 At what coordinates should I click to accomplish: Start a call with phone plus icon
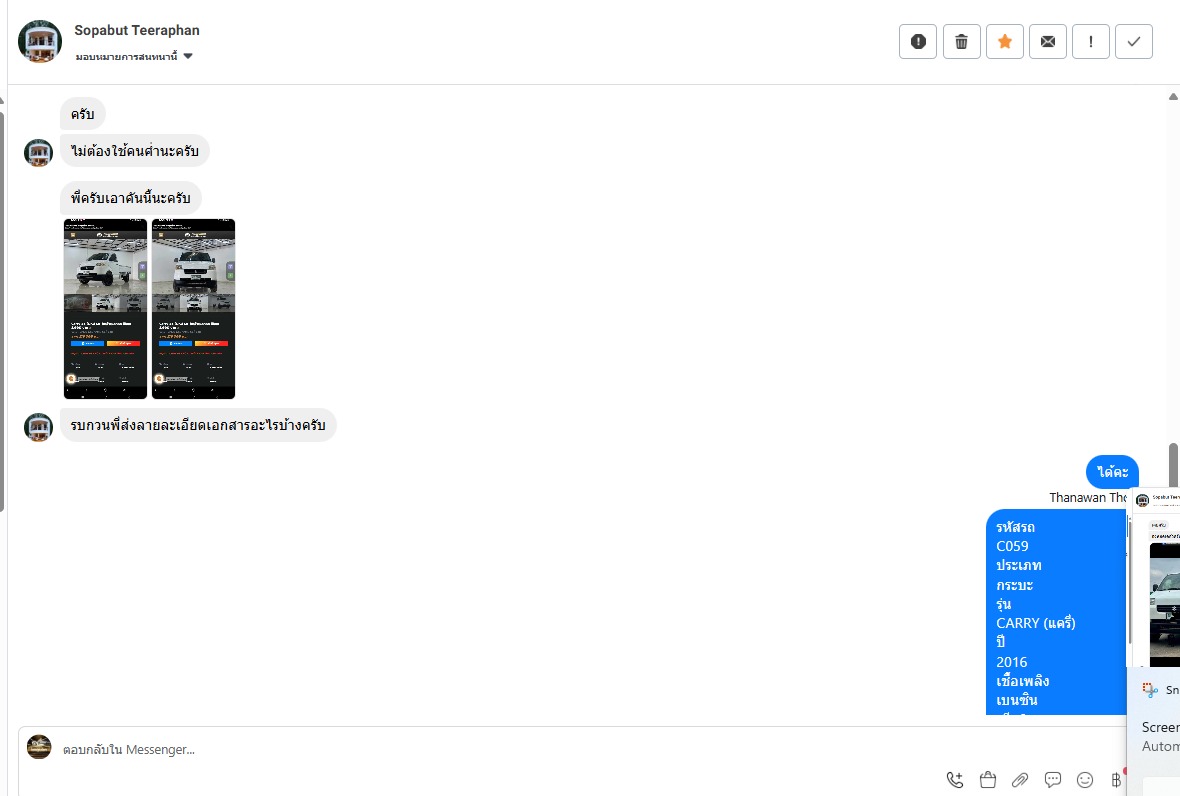coord(955,779)
